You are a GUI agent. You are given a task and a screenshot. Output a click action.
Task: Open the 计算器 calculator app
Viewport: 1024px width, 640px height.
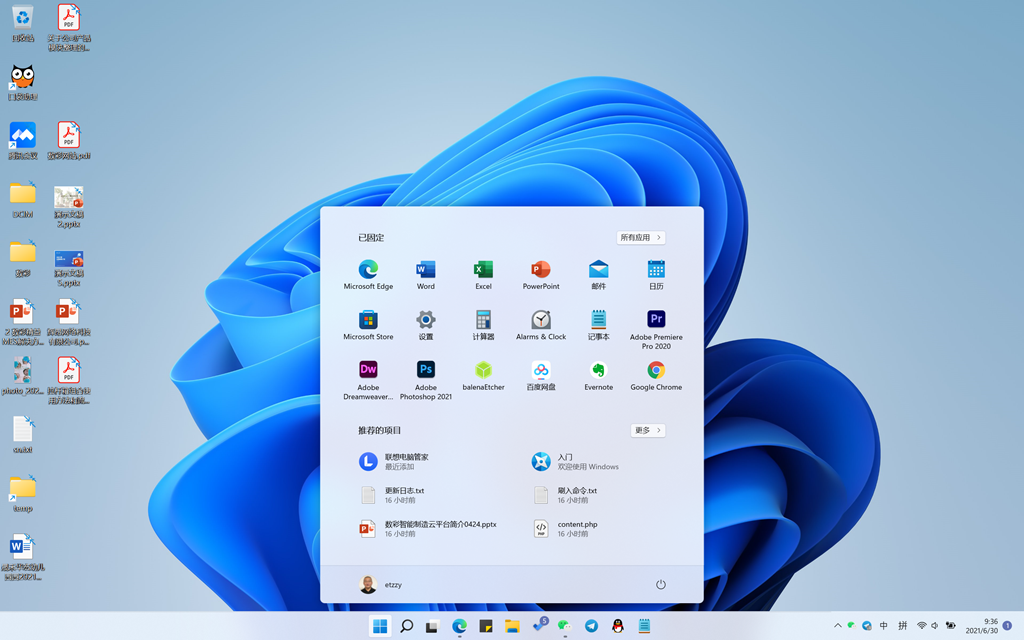tap(483, 325)
